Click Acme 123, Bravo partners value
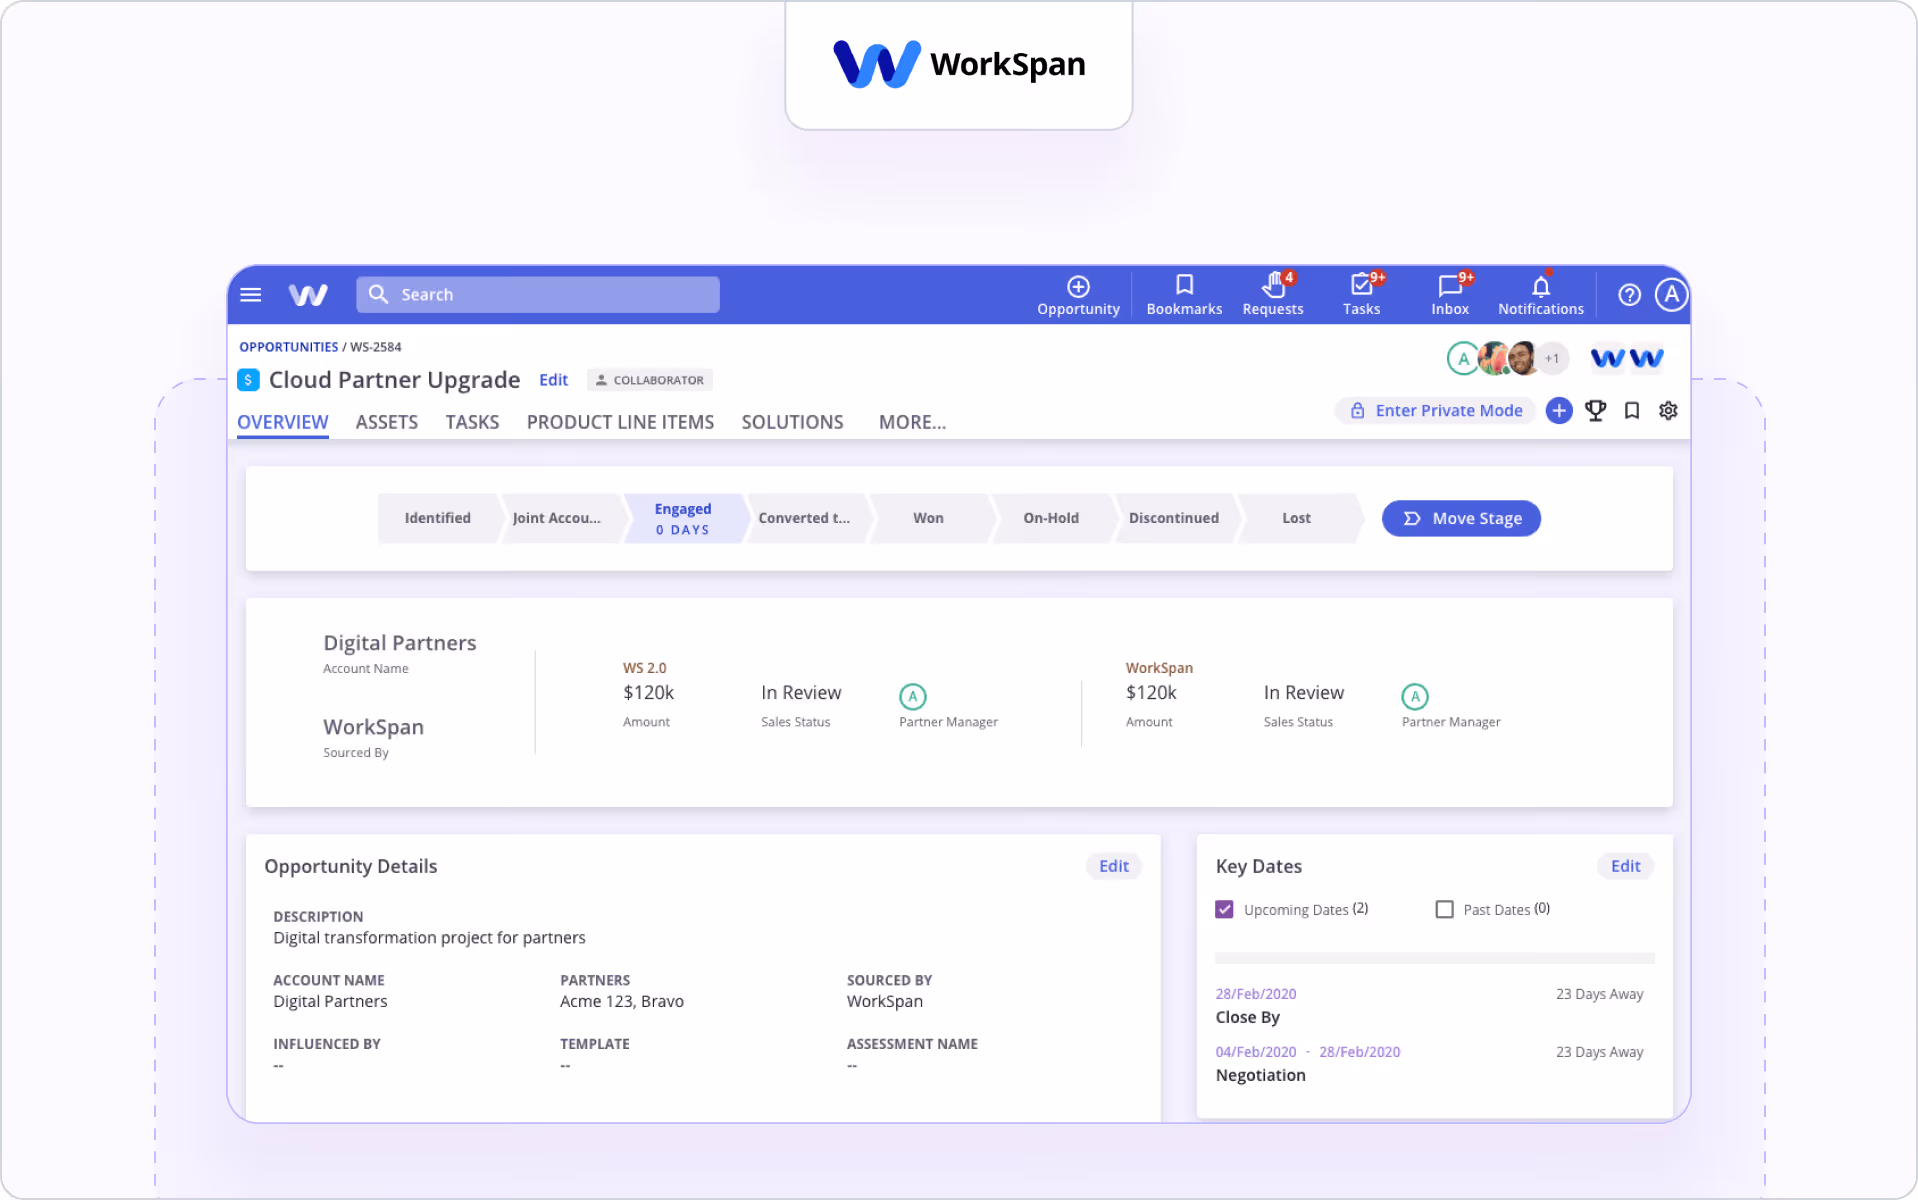This screenshot has width=1918, height=1200. tap(622, 1001)
